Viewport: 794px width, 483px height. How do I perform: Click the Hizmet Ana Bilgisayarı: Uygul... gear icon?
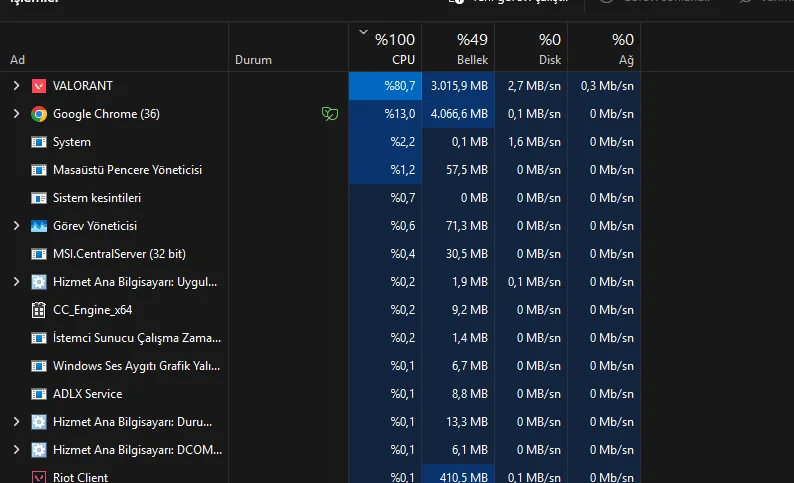click(x=39, y=282)
